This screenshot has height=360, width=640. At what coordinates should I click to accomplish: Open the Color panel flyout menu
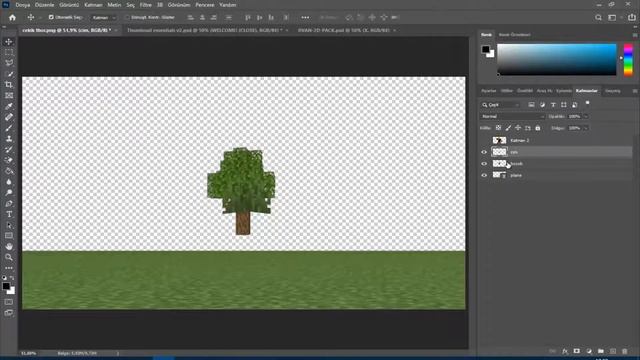tap(635, 35)
